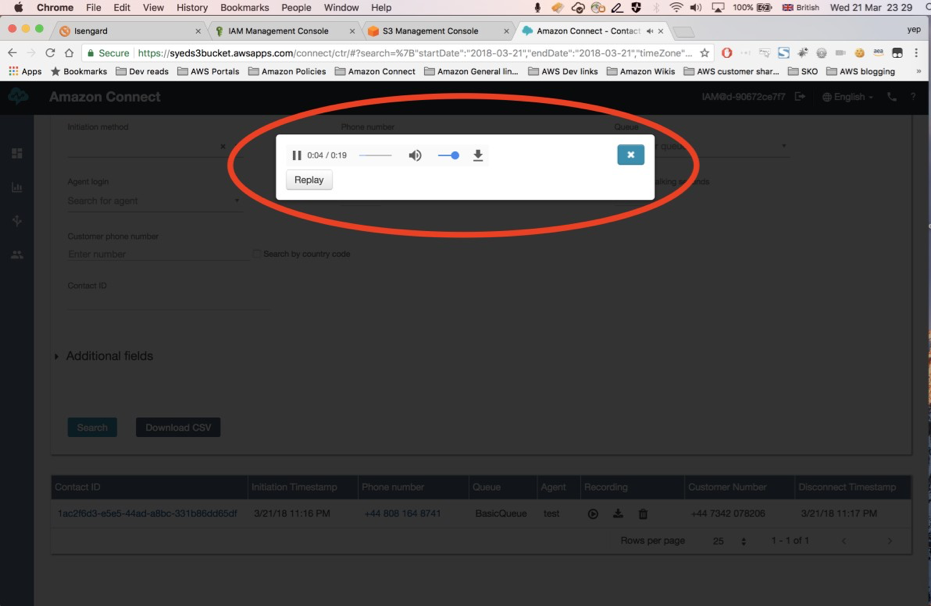Open the Apps bookmarks shortcut
This screenshot has width=931, height=606.
pyautogui.click(x=25, y=71)
